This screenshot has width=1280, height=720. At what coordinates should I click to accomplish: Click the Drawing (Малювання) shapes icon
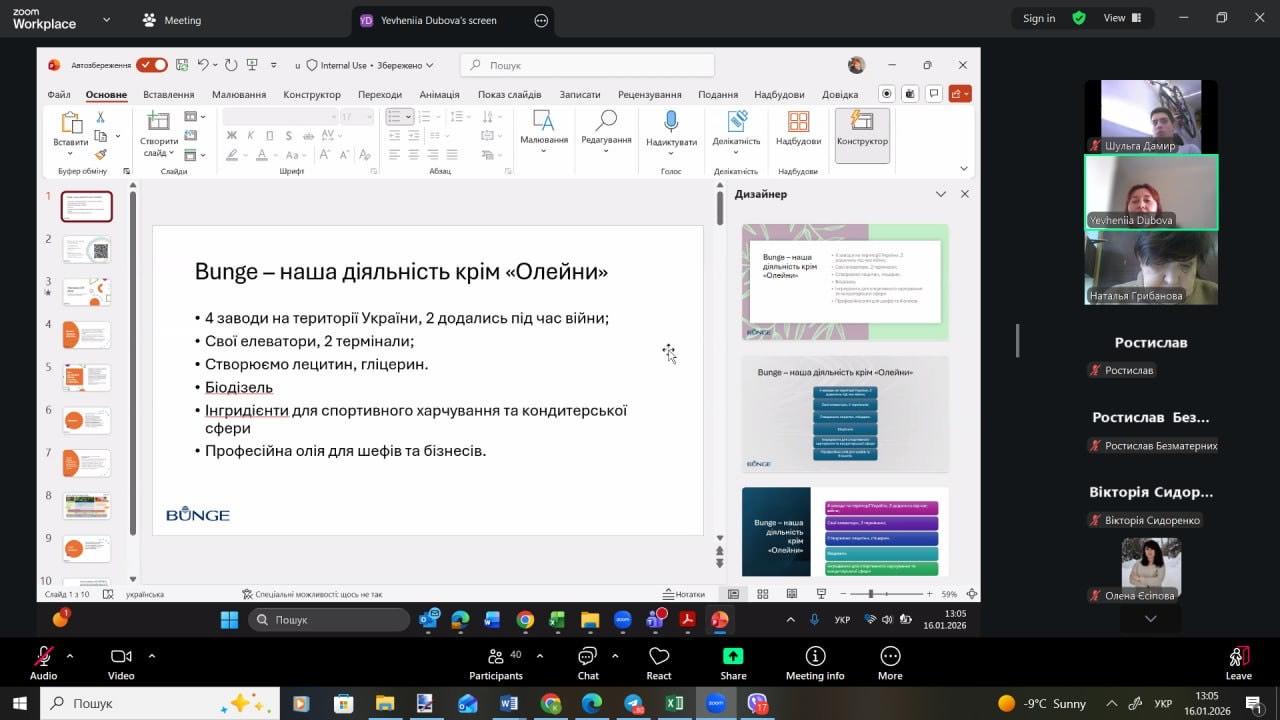click(544, 121)
